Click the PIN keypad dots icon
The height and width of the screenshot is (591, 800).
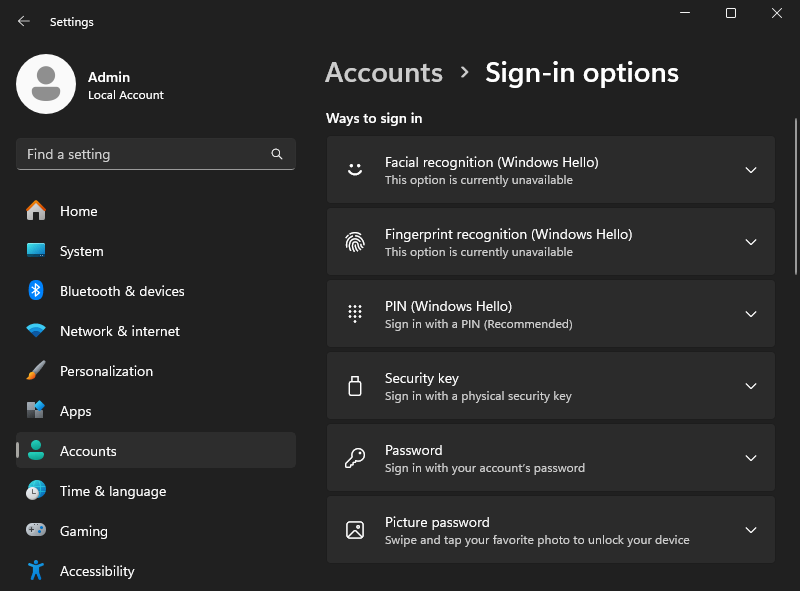tap(355, 313)
